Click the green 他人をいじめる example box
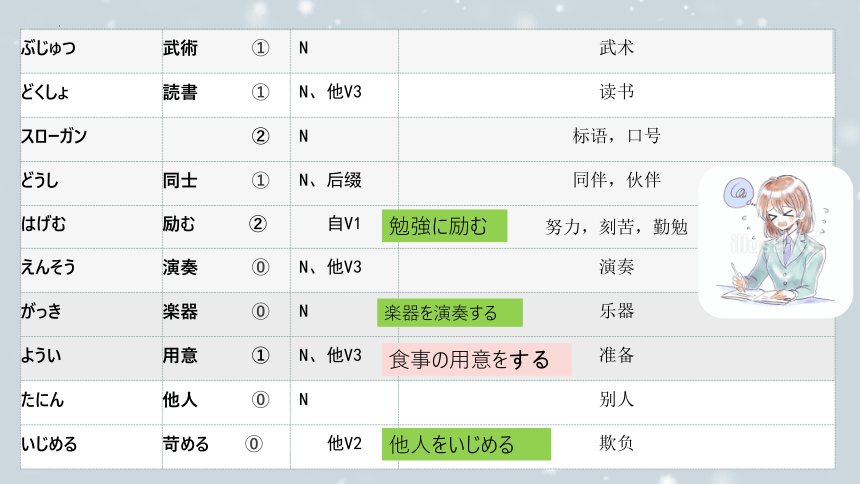This screenshot has width=860, height=484. point(465,444)
